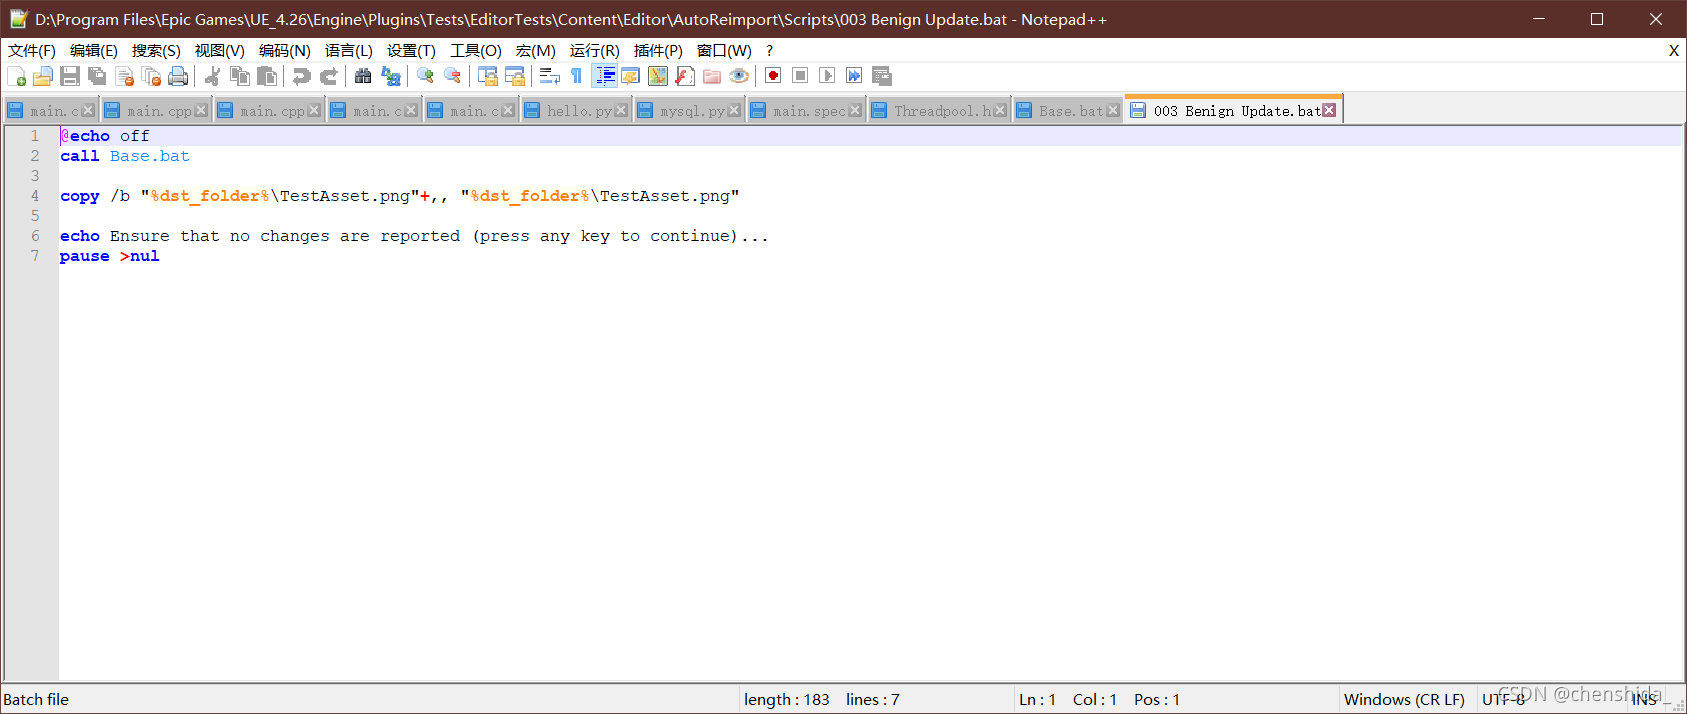The width and height of the screenshot is (1687, 714).
Task: Toggle synchronized vertical scrolling icon
Action: tap(488, 76)
